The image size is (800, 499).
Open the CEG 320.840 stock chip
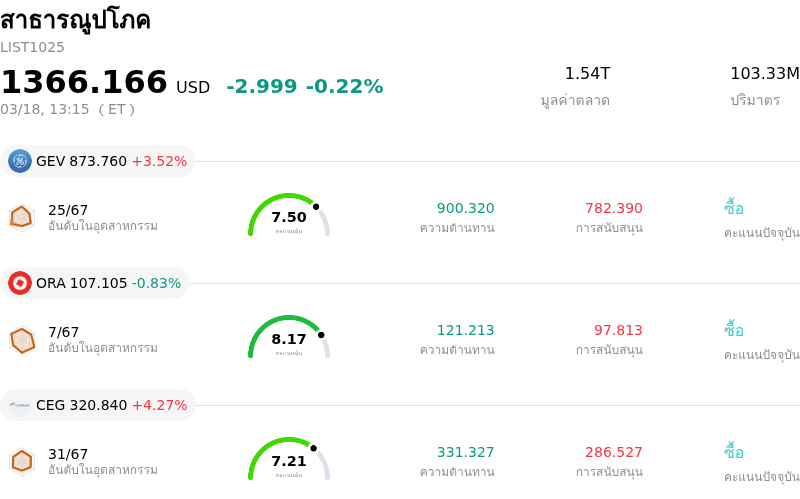(98, 405)
